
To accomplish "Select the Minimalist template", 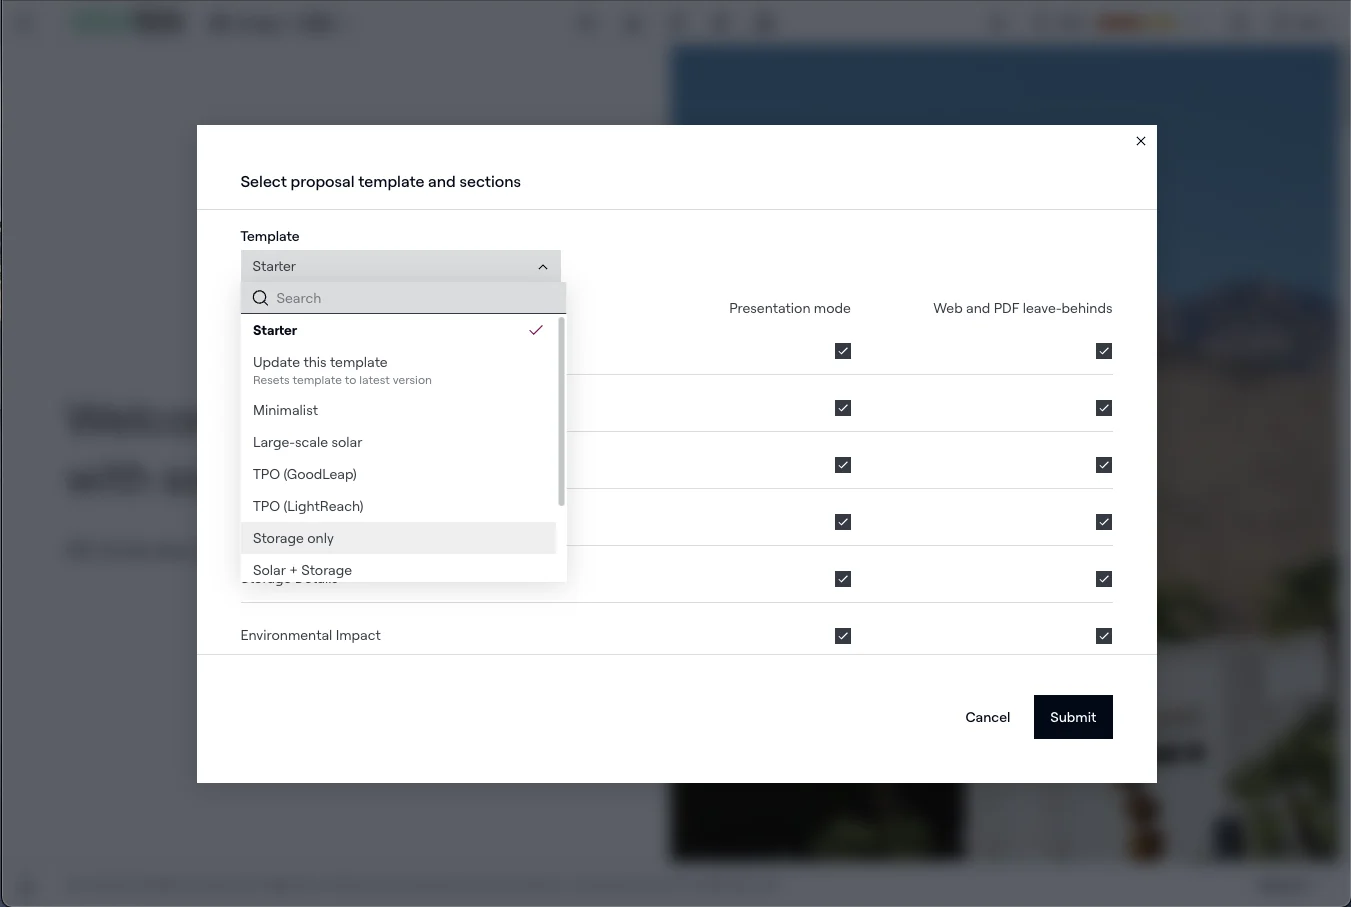I will pos(286,410).
